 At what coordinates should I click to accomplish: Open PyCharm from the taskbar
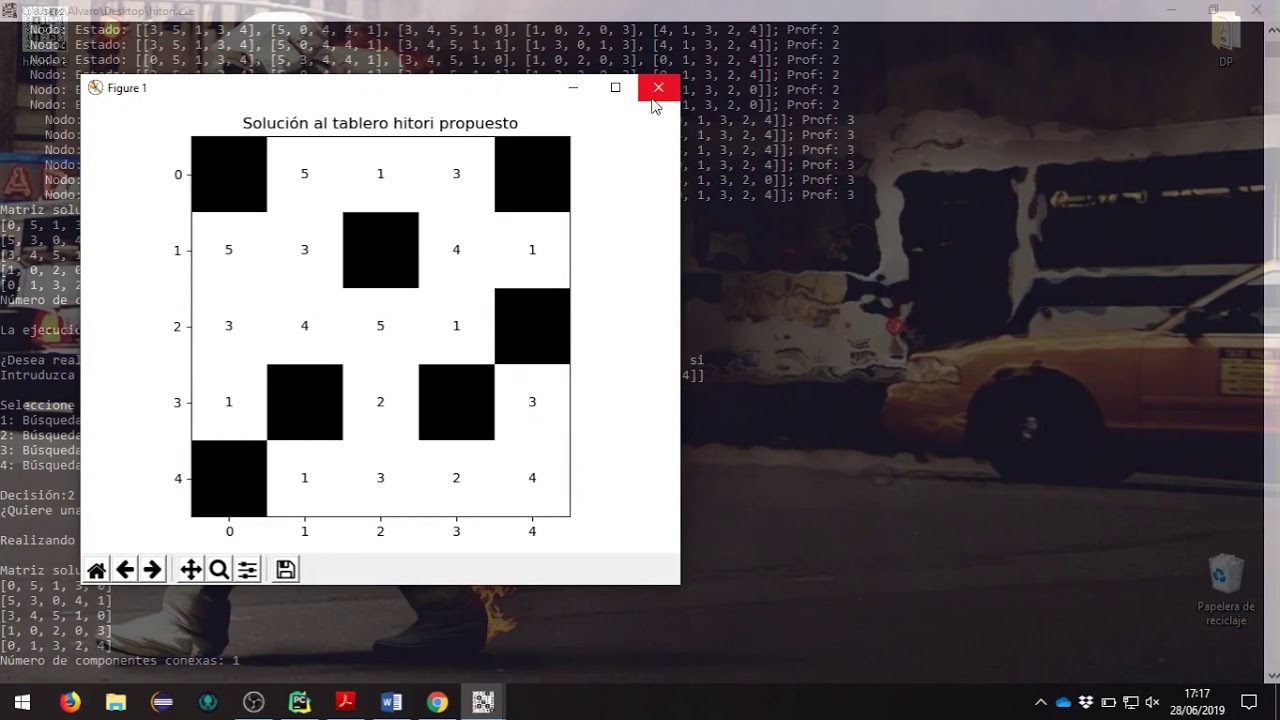tap(300, 702)
